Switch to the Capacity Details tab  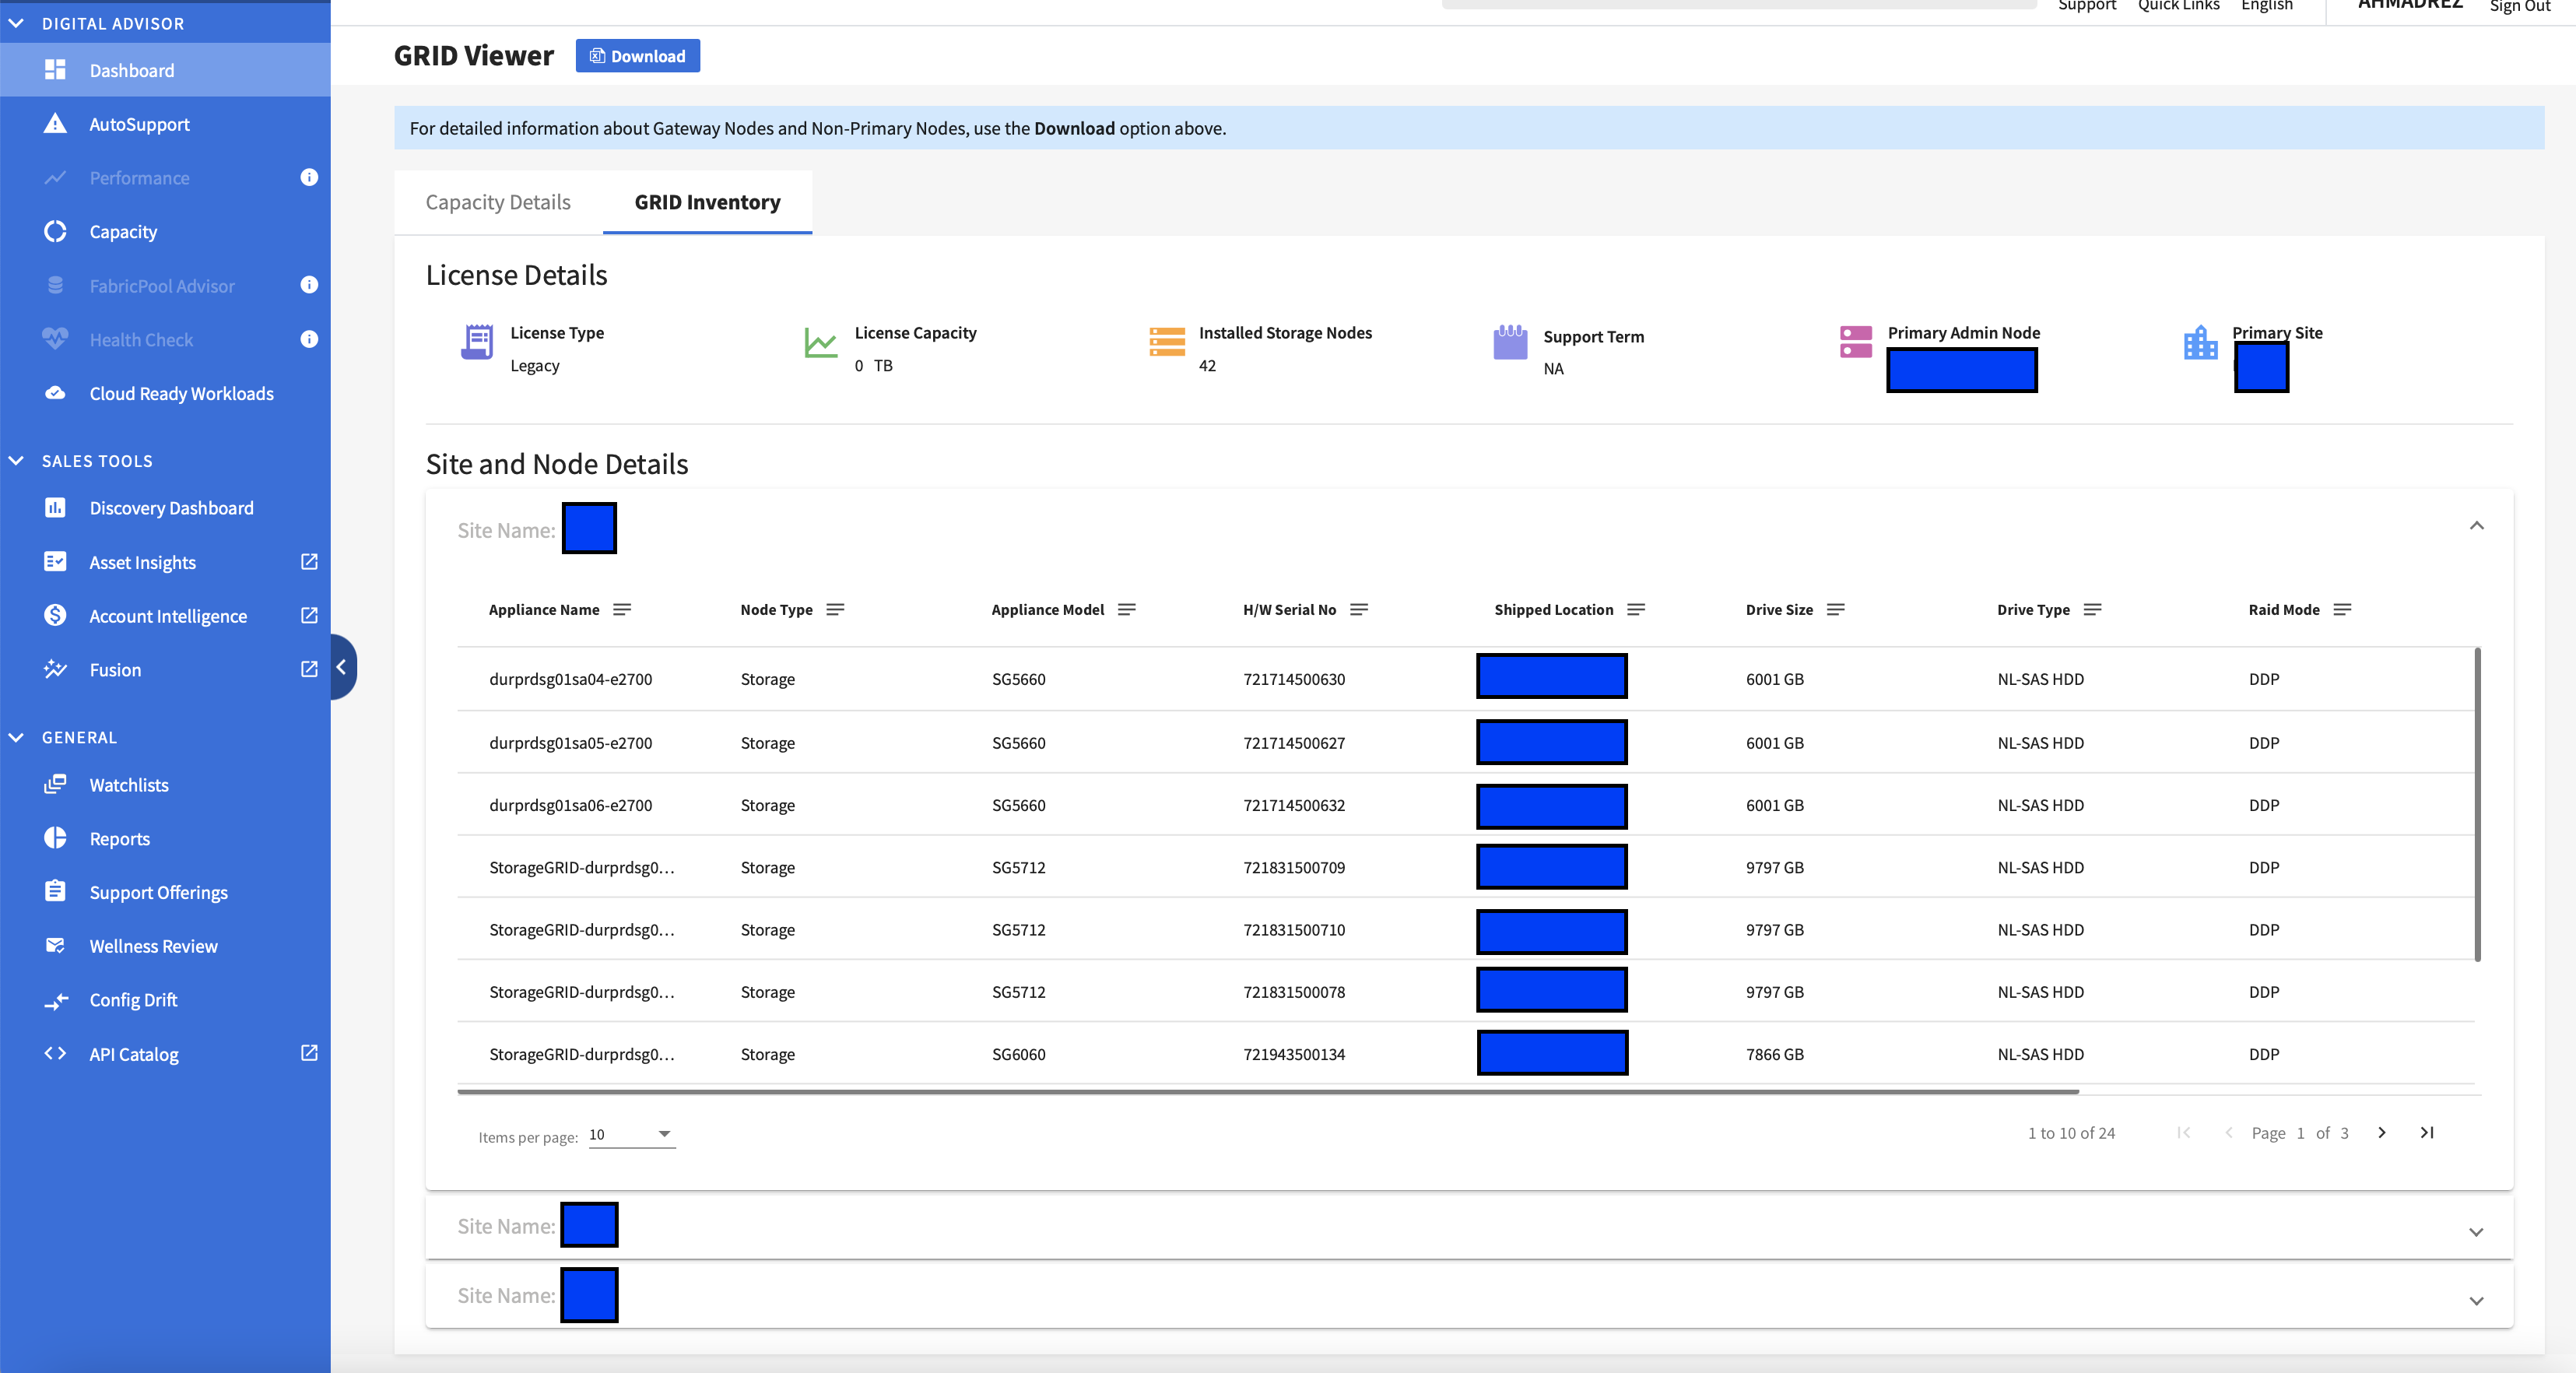coord(498,202)
